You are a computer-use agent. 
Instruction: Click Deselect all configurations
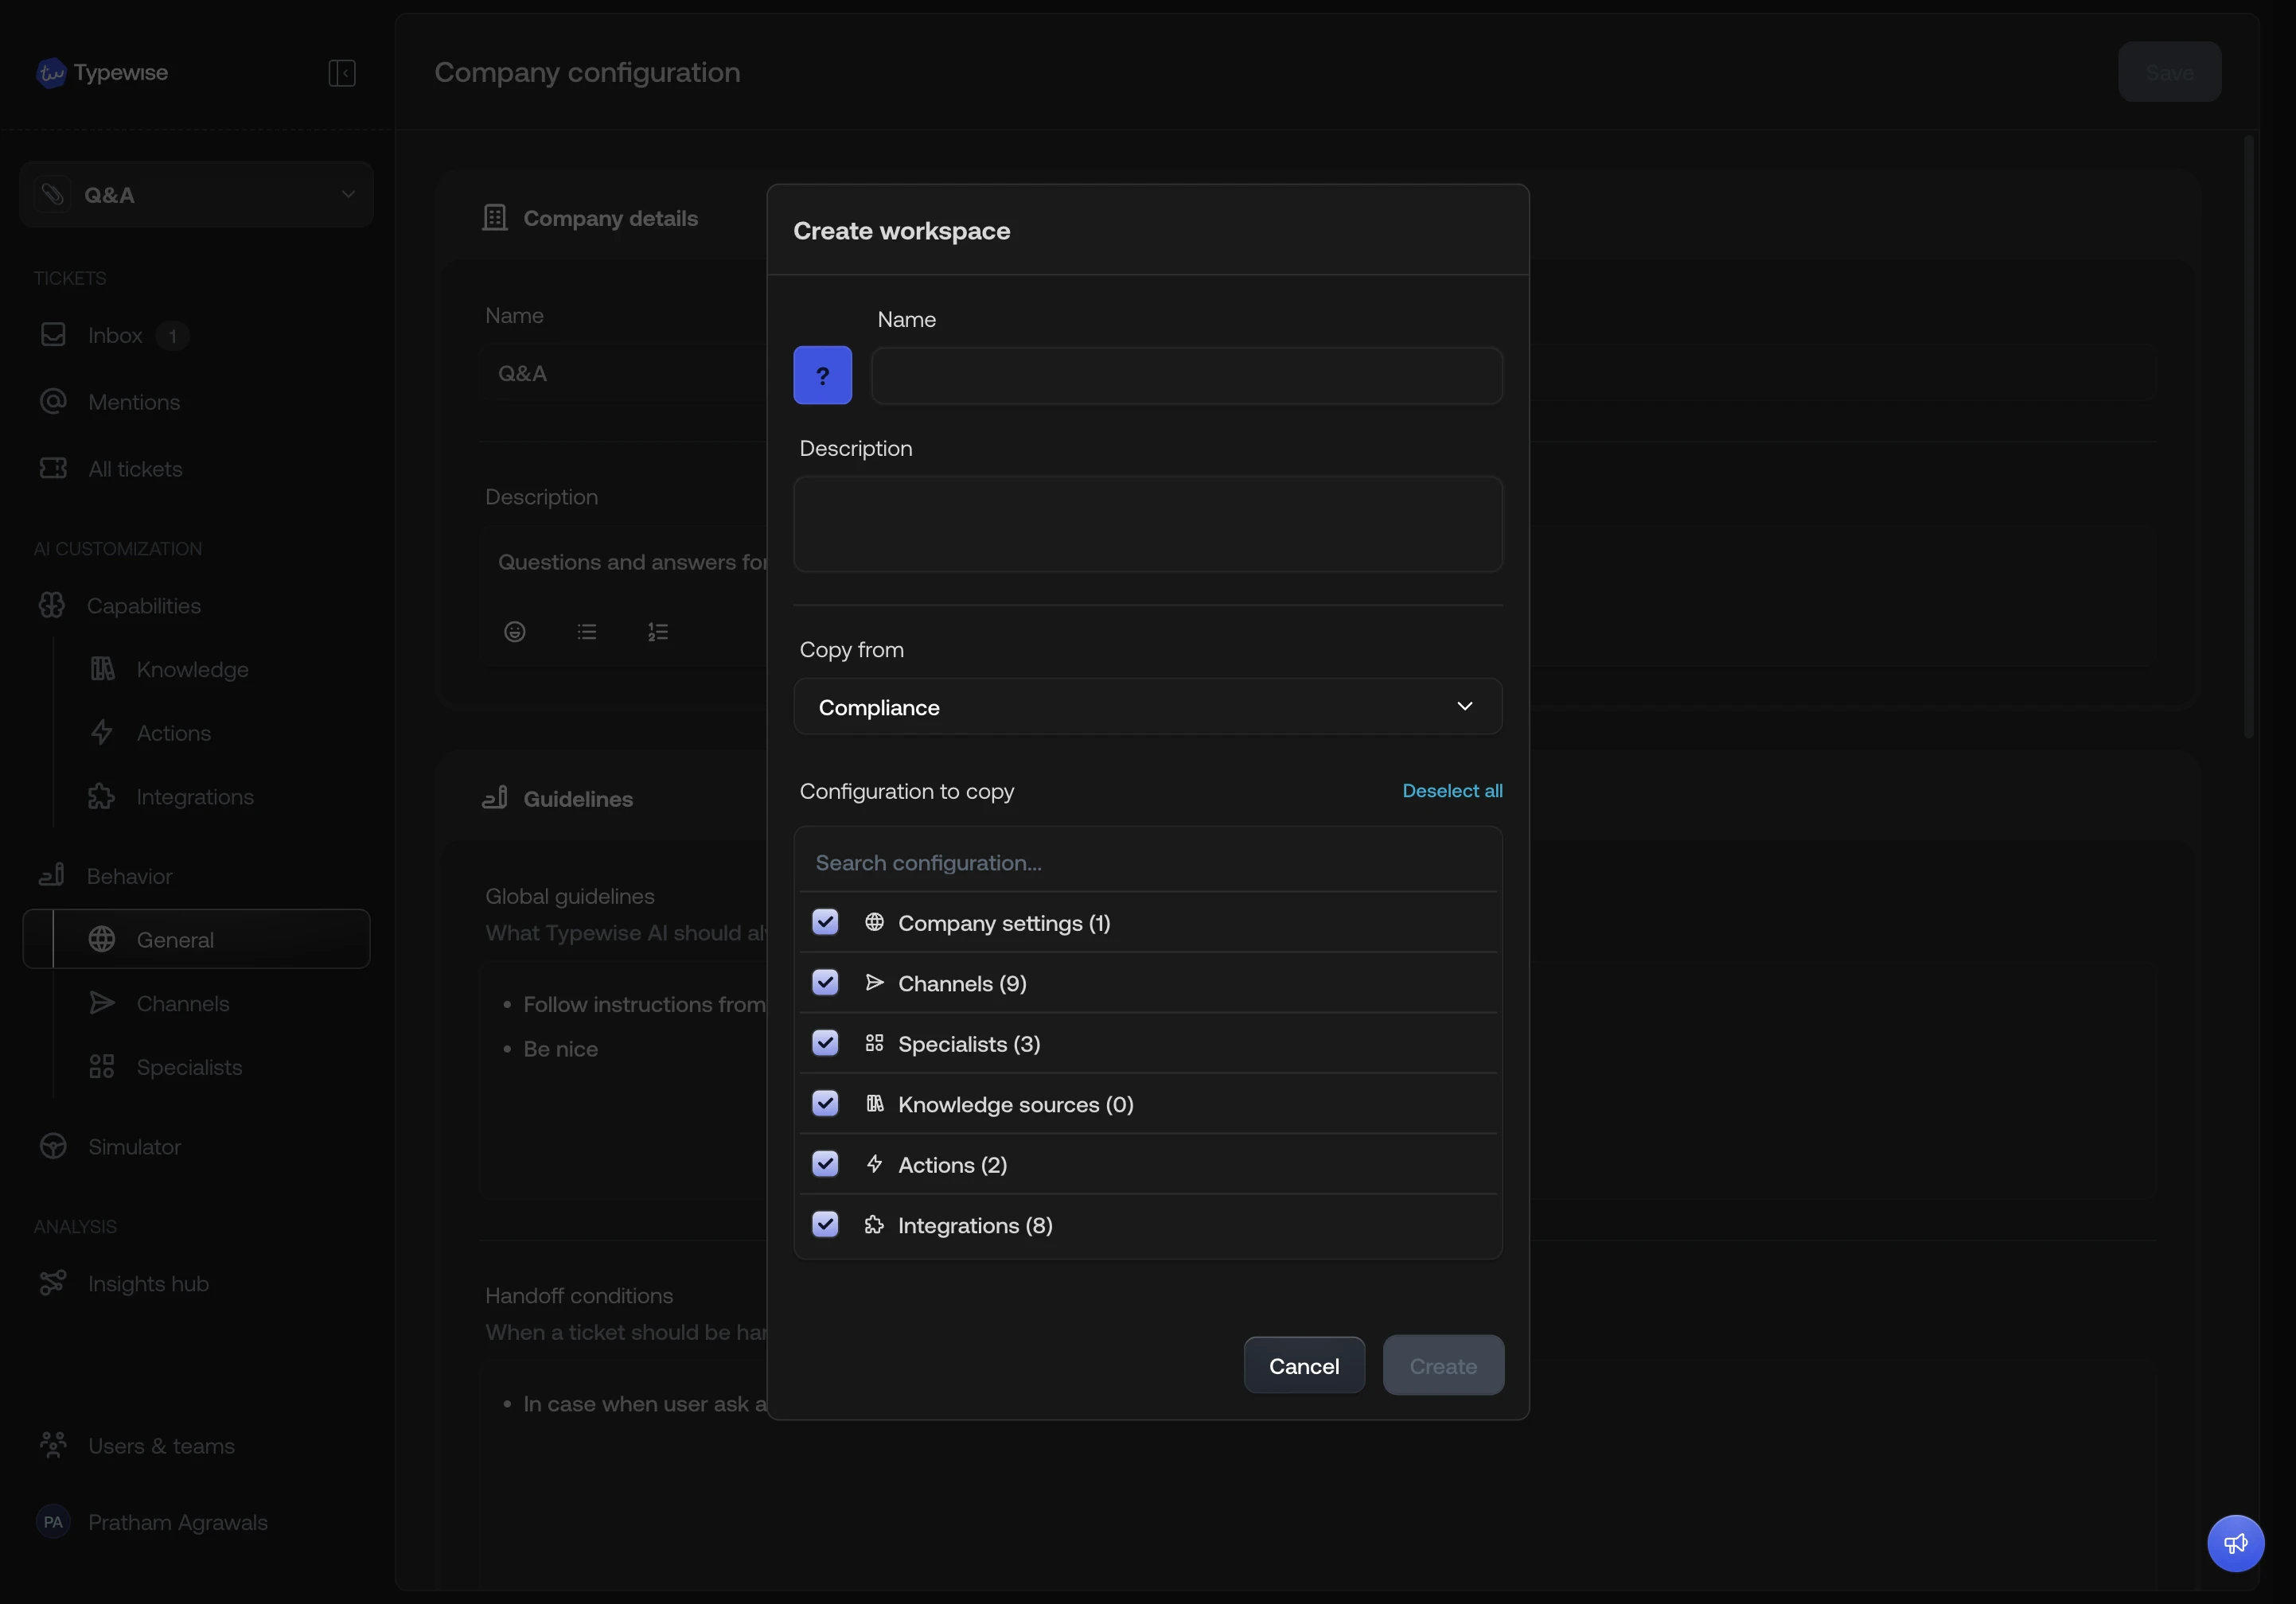[x=1452, y=791]
